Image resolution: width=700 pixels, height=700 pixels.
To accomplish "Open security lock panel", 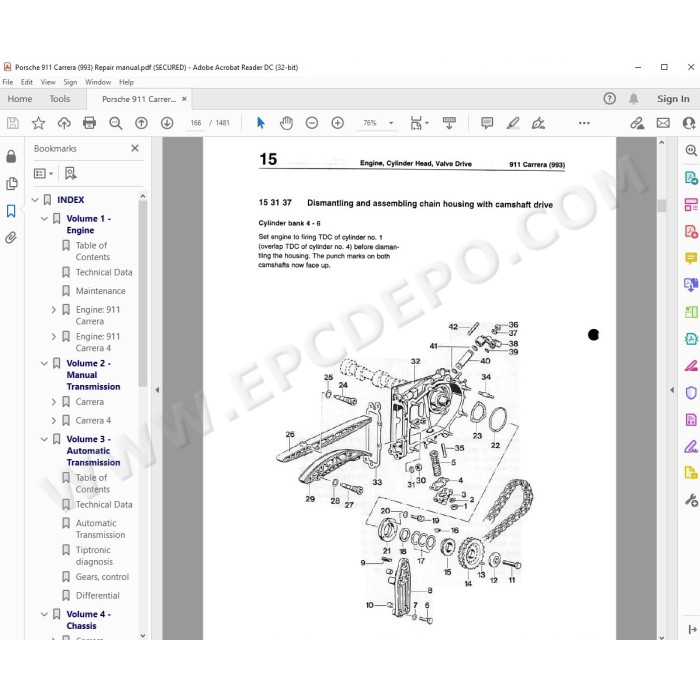I will pyautogui.click(x=11, y=156).
